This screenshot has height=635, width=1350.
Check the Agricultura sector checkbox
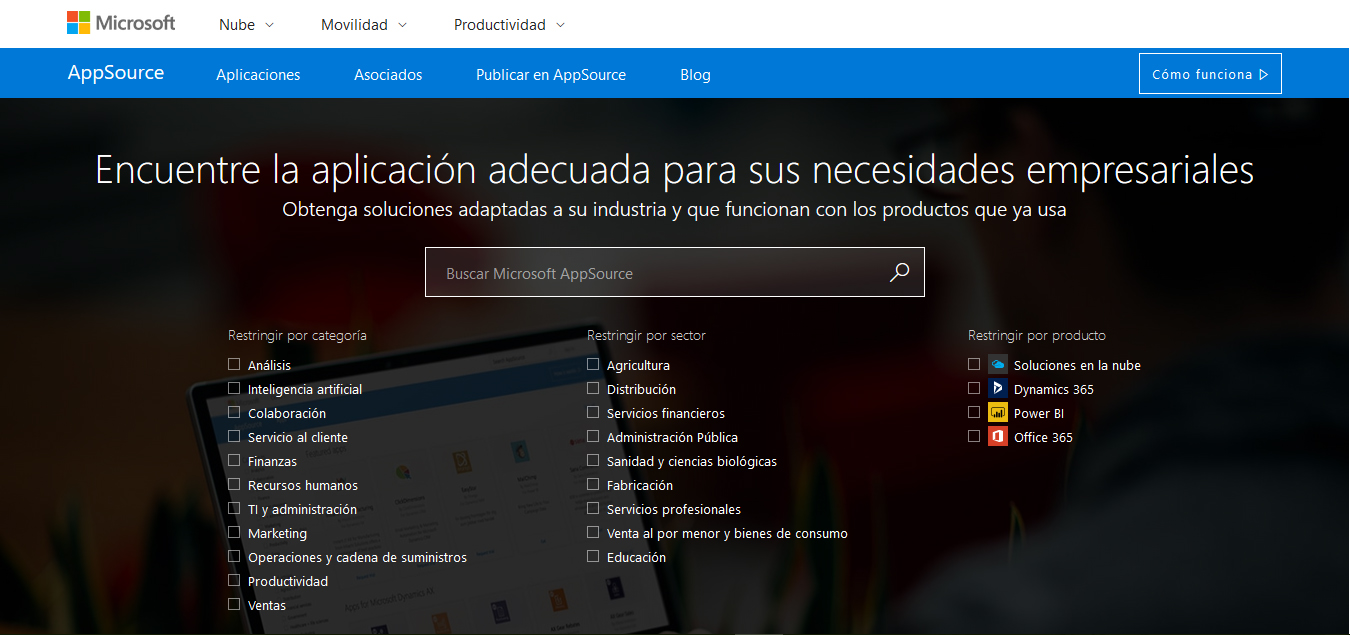[593, 364]
